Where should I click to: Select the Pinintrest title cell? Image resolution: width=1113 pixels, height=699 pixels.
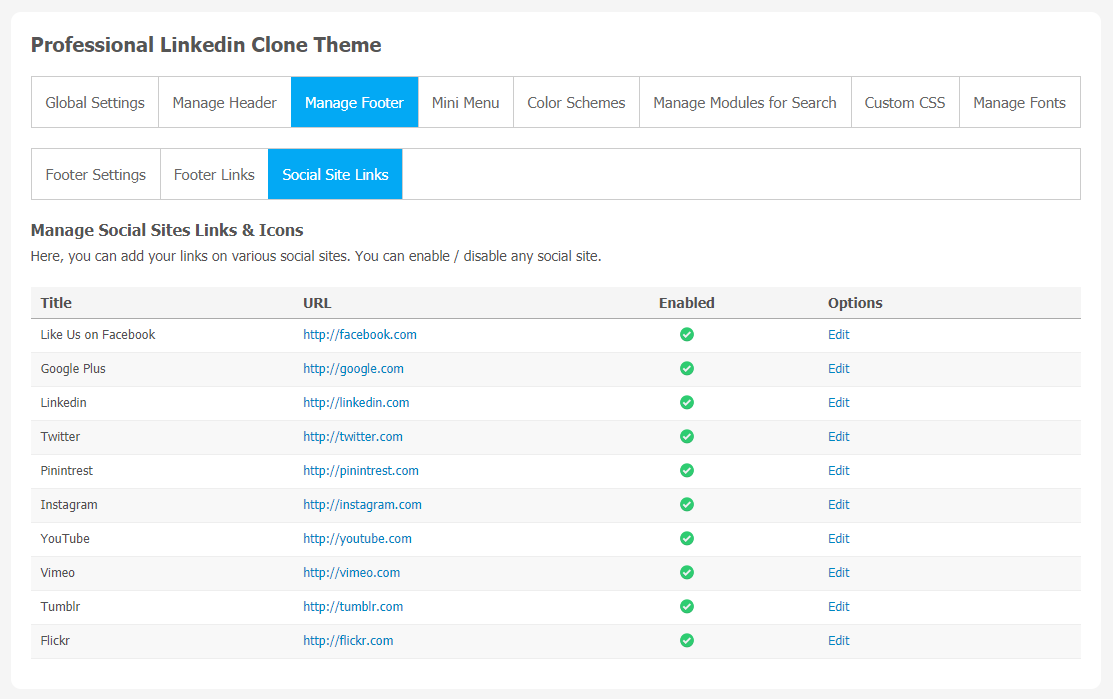click(x=67, y=471)
